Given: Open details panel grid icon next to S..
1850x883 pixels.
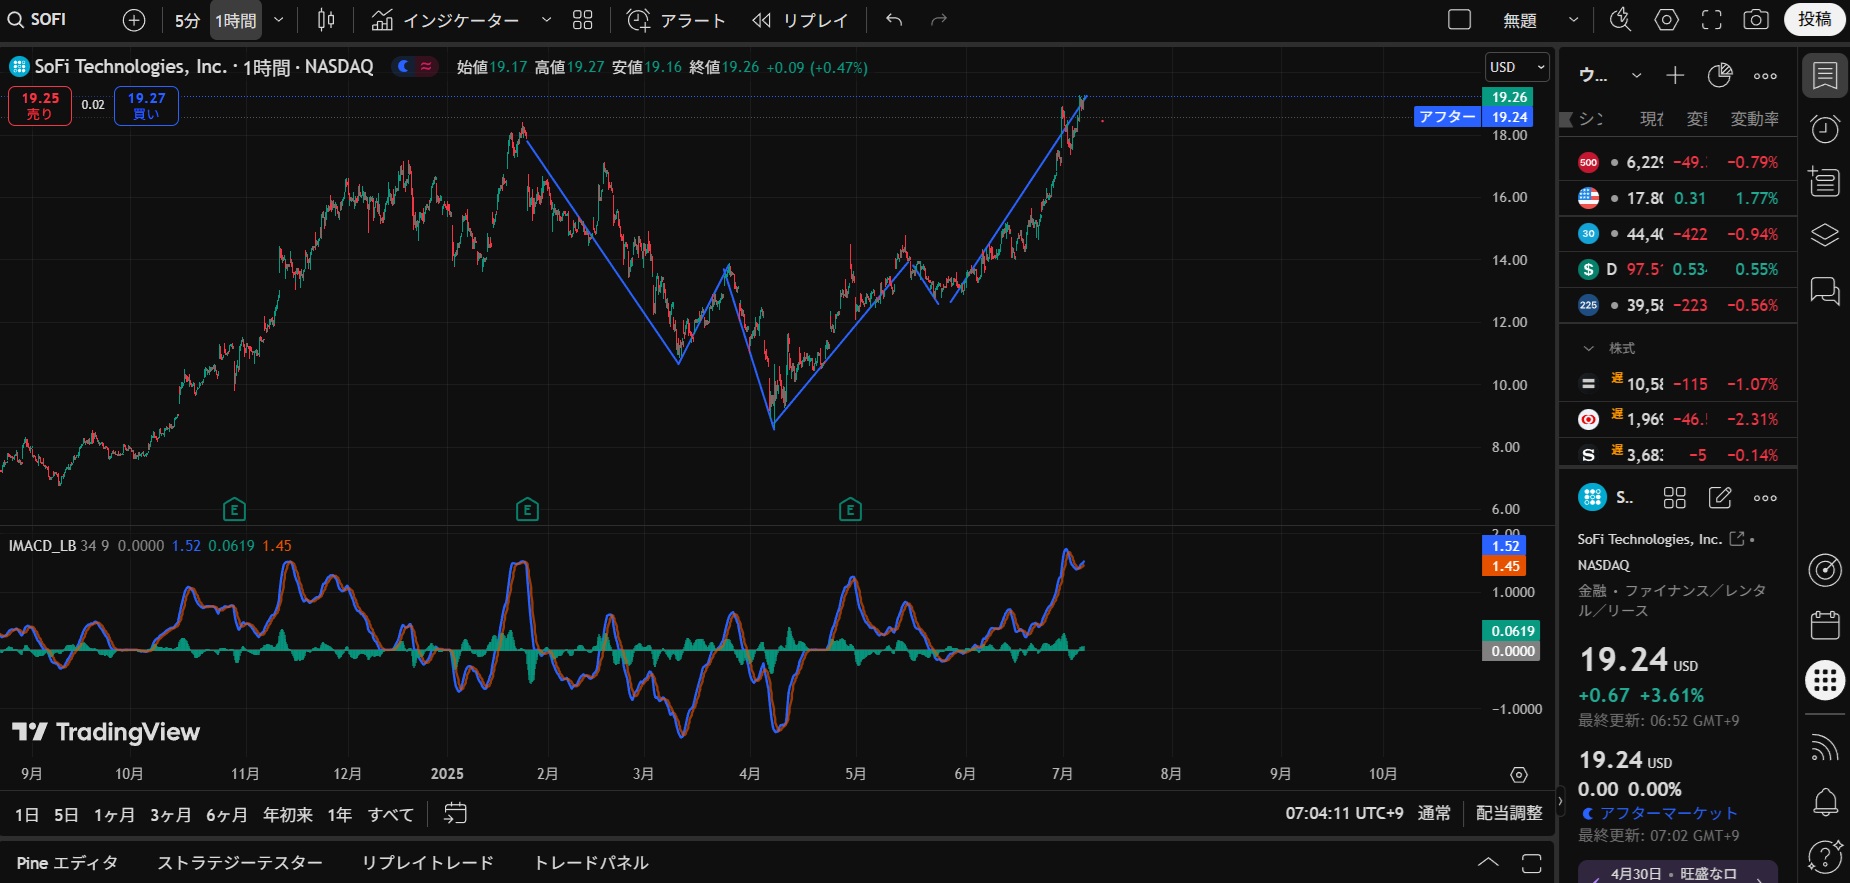Looking at the screenshot, I should pos(1674,497).
